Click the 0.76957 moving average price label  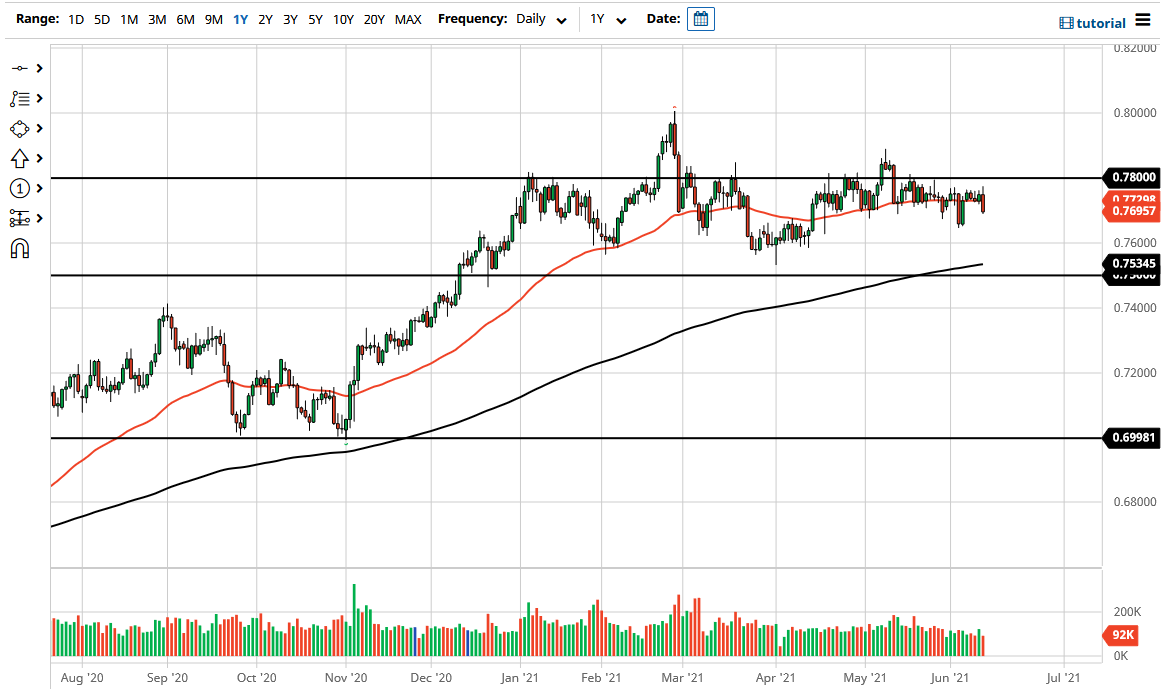click(1134, 211)
